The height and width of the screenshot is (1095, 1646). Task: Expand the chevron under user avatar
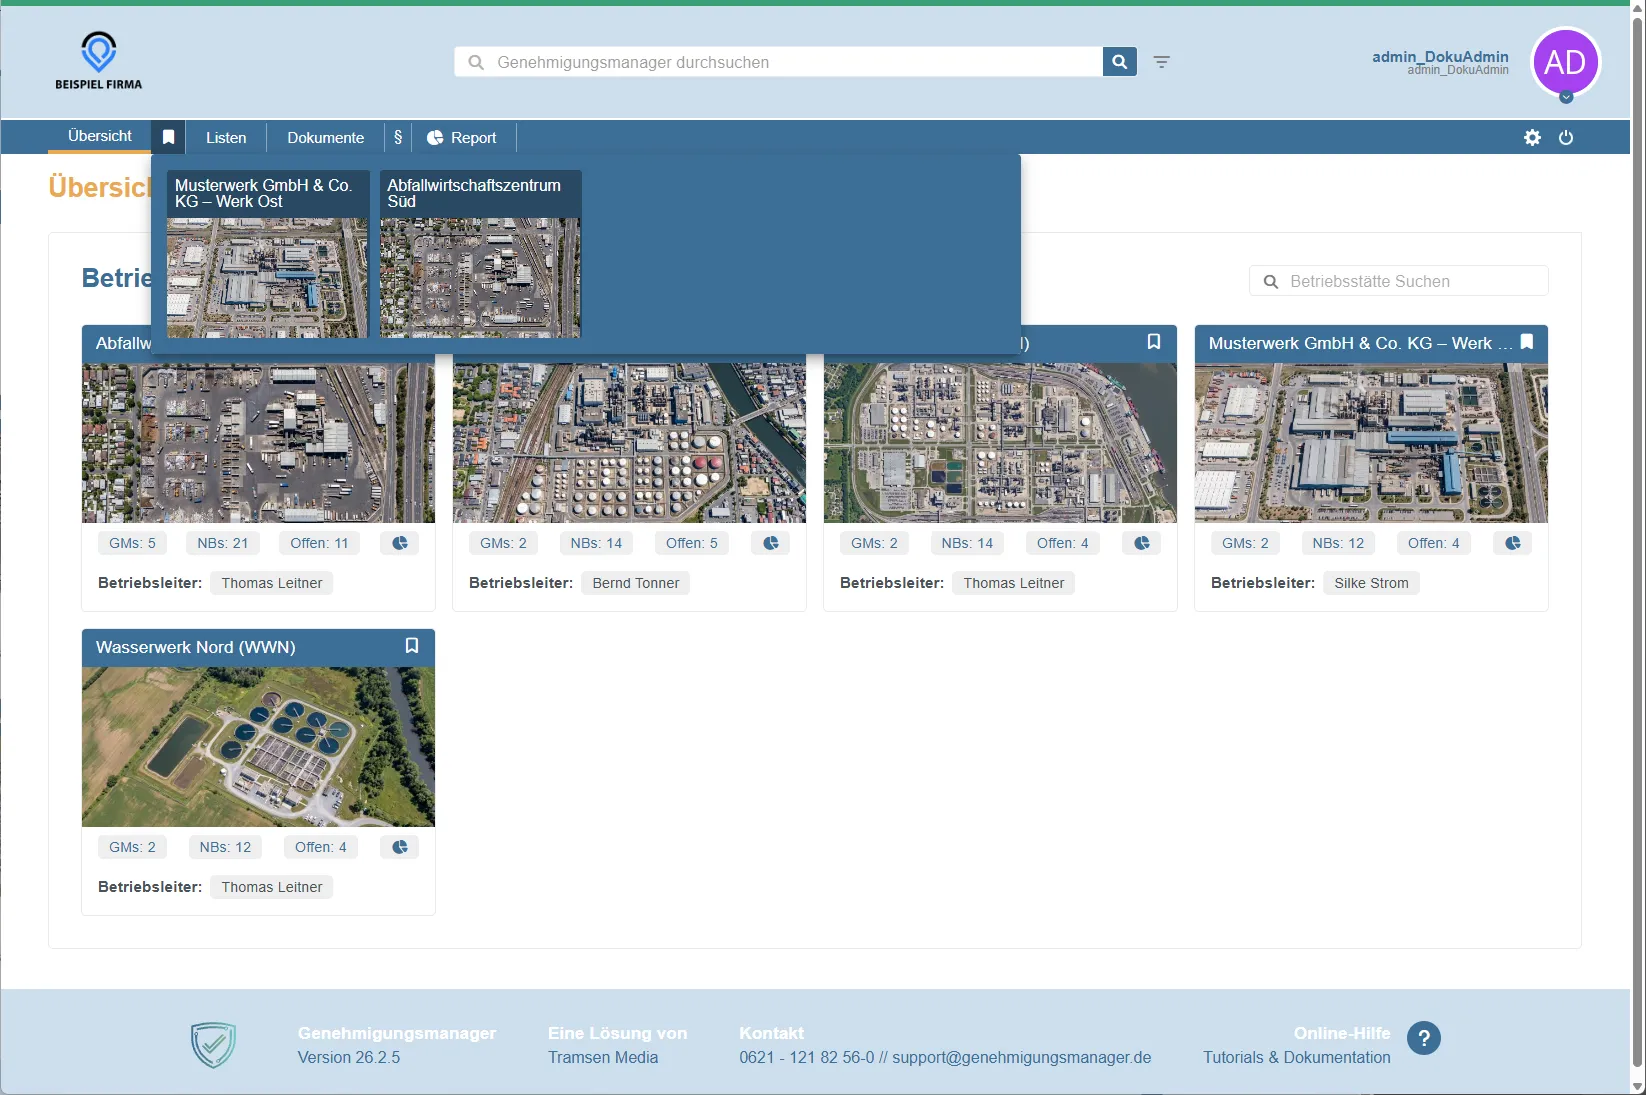1566,97
